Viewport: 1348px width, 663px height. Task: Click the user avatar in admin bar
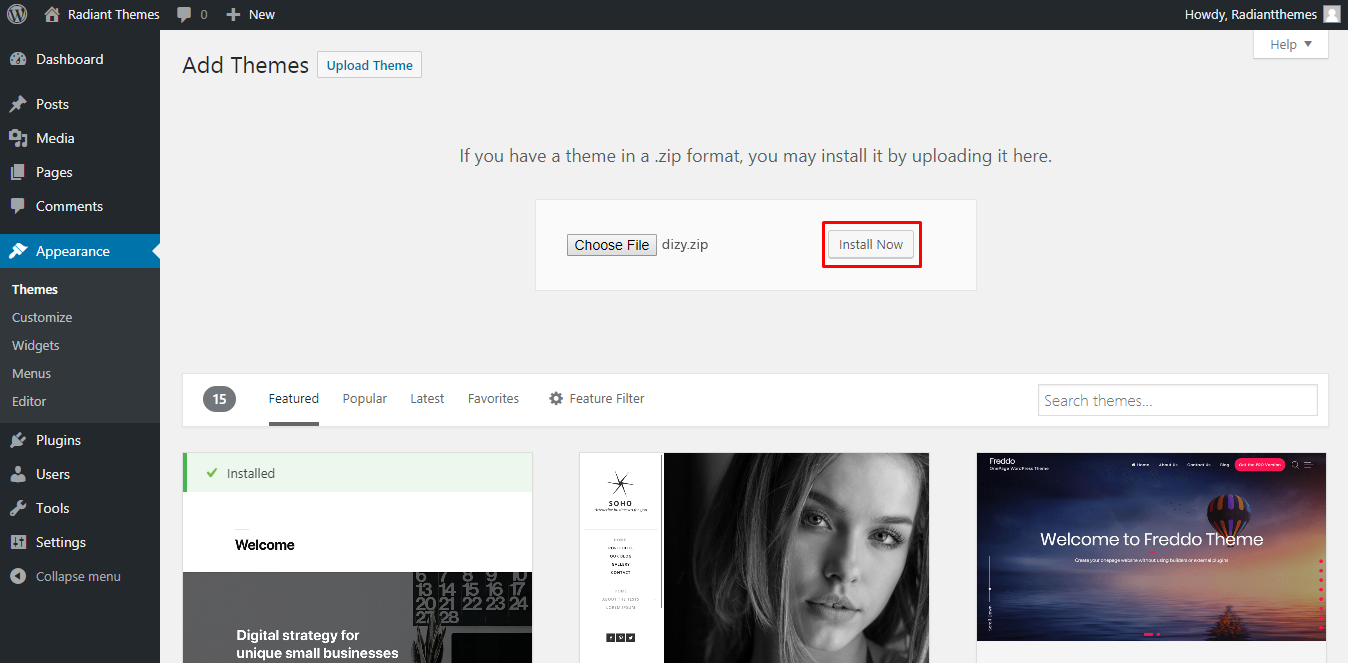point(1331,14)
